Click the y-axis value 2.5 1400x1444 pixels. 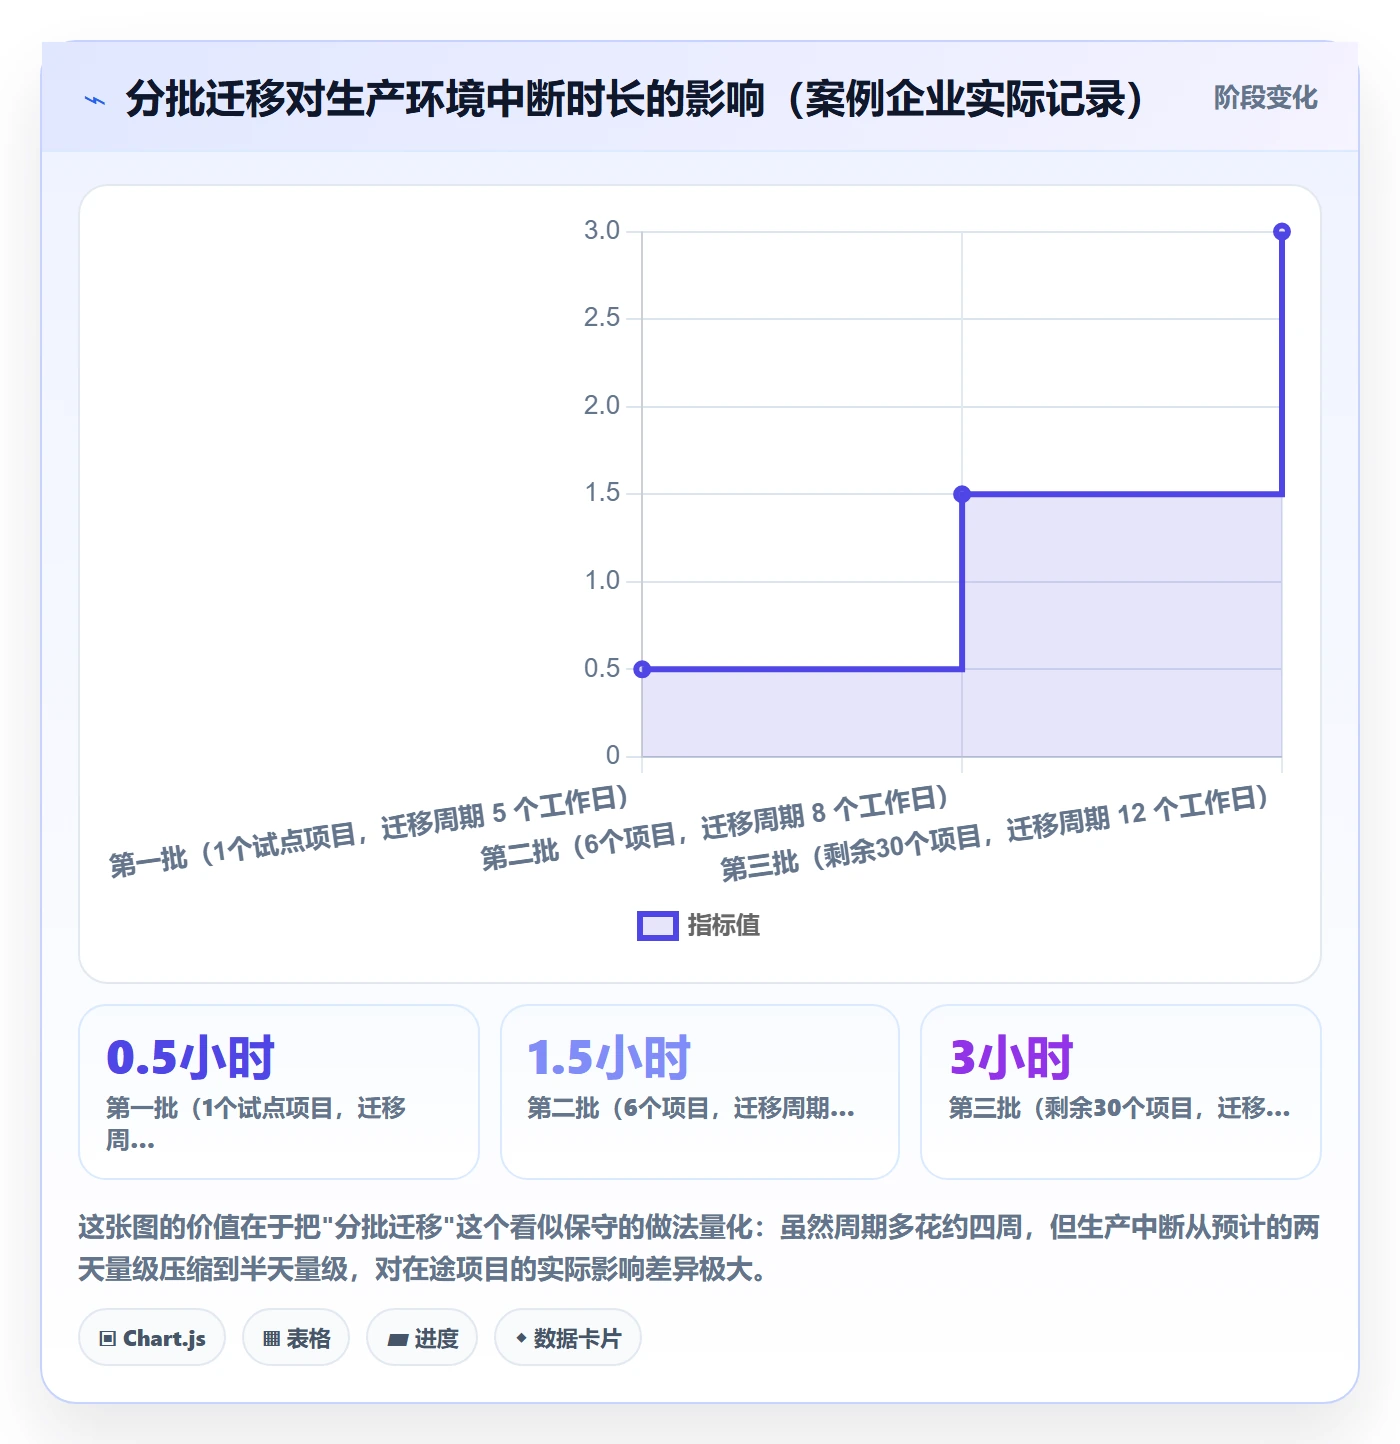pos(602,318)
